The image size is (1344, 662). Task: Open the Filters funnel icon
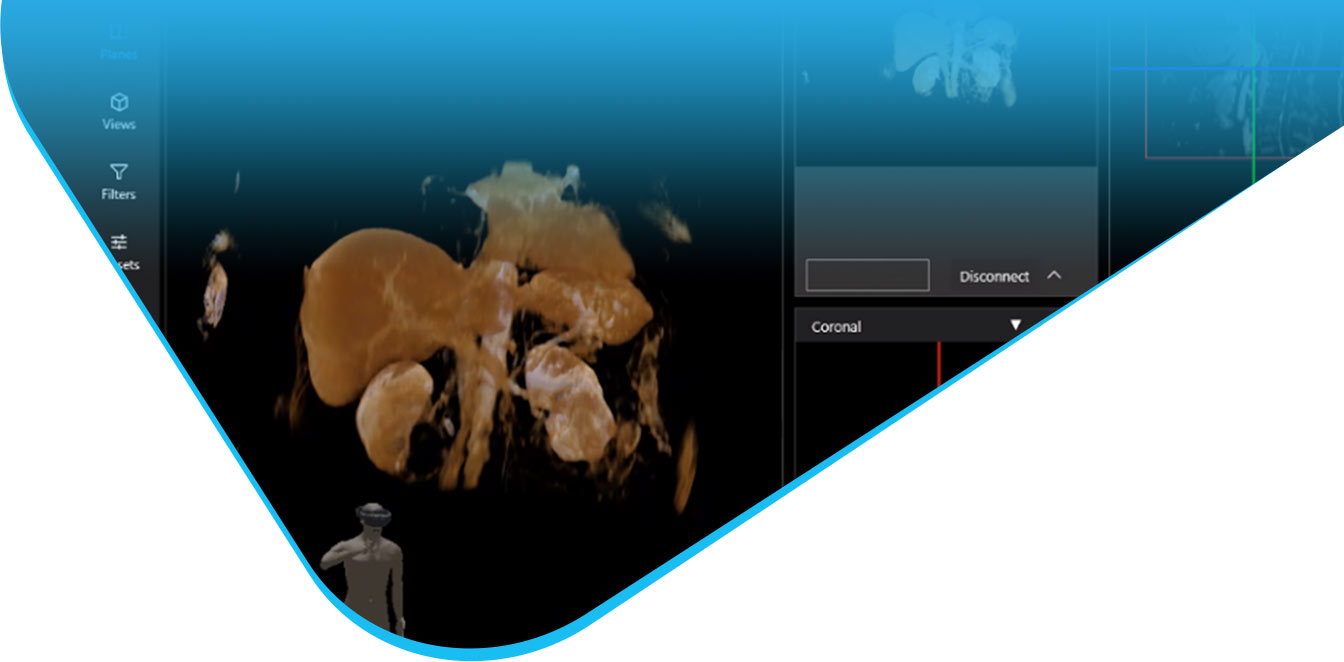coord(119,173)
